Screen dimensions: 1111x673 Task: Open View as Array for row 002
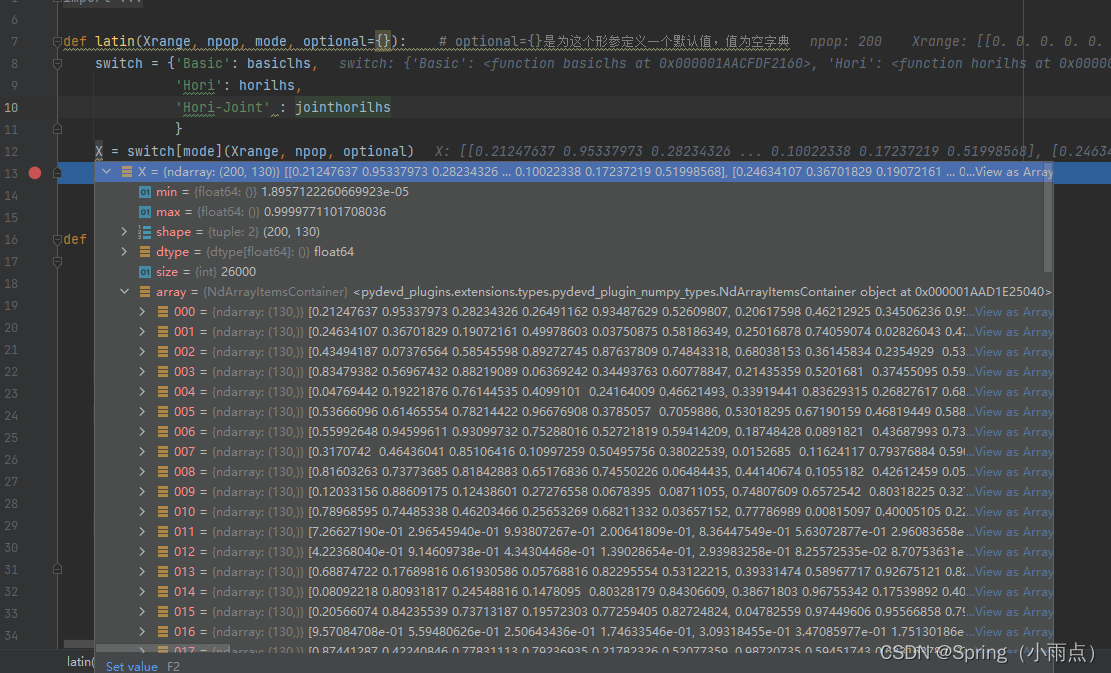click(1014, 351)
